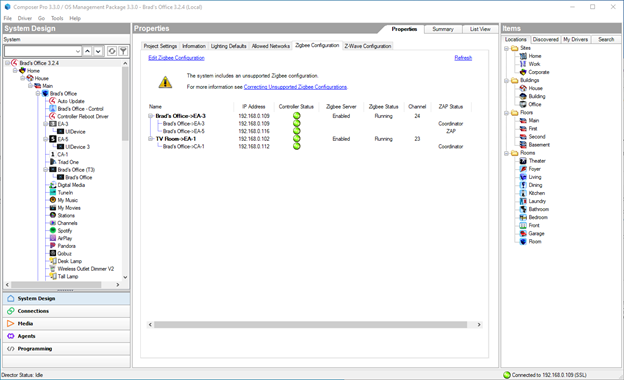The width and height of the screenshot is (624, 380).
Task: Click Edit Zigbee Configuration link
Action: [x=176, y=58]
